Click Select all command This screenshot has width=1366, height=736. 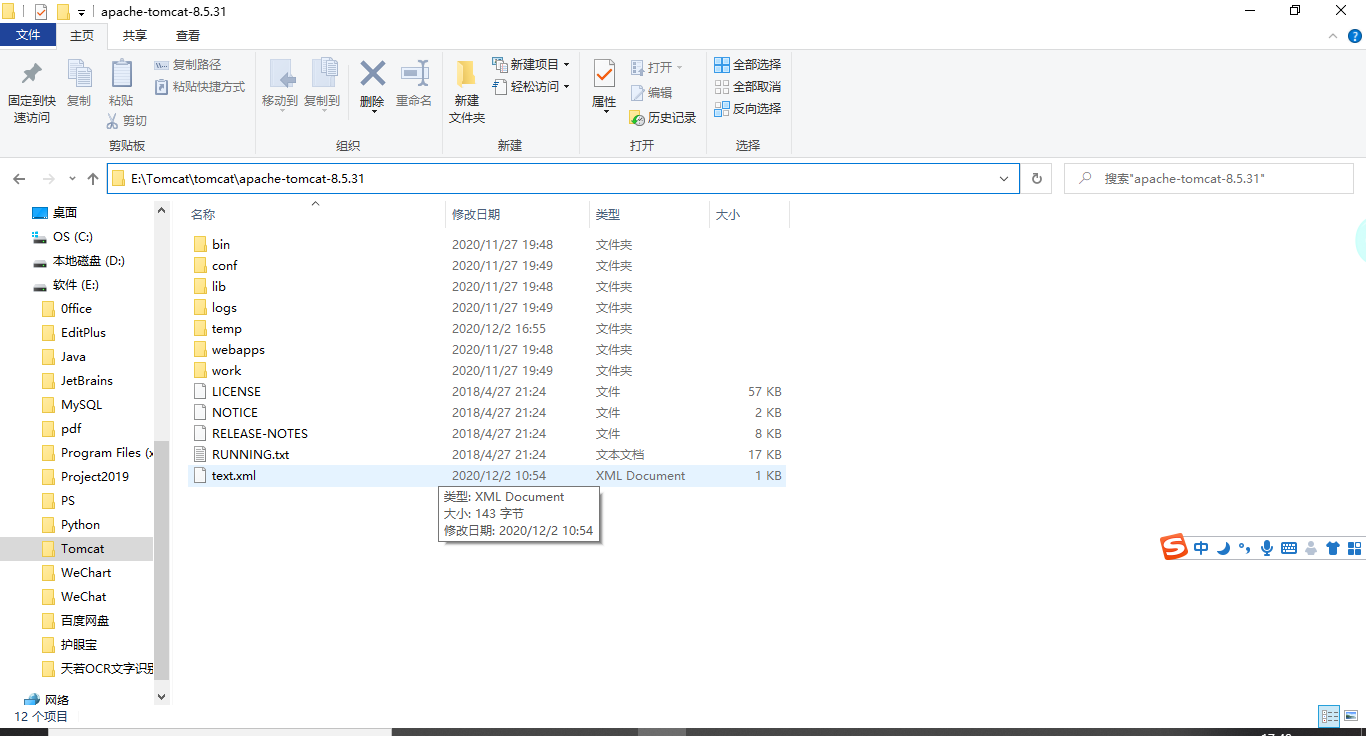click(747, 65)
